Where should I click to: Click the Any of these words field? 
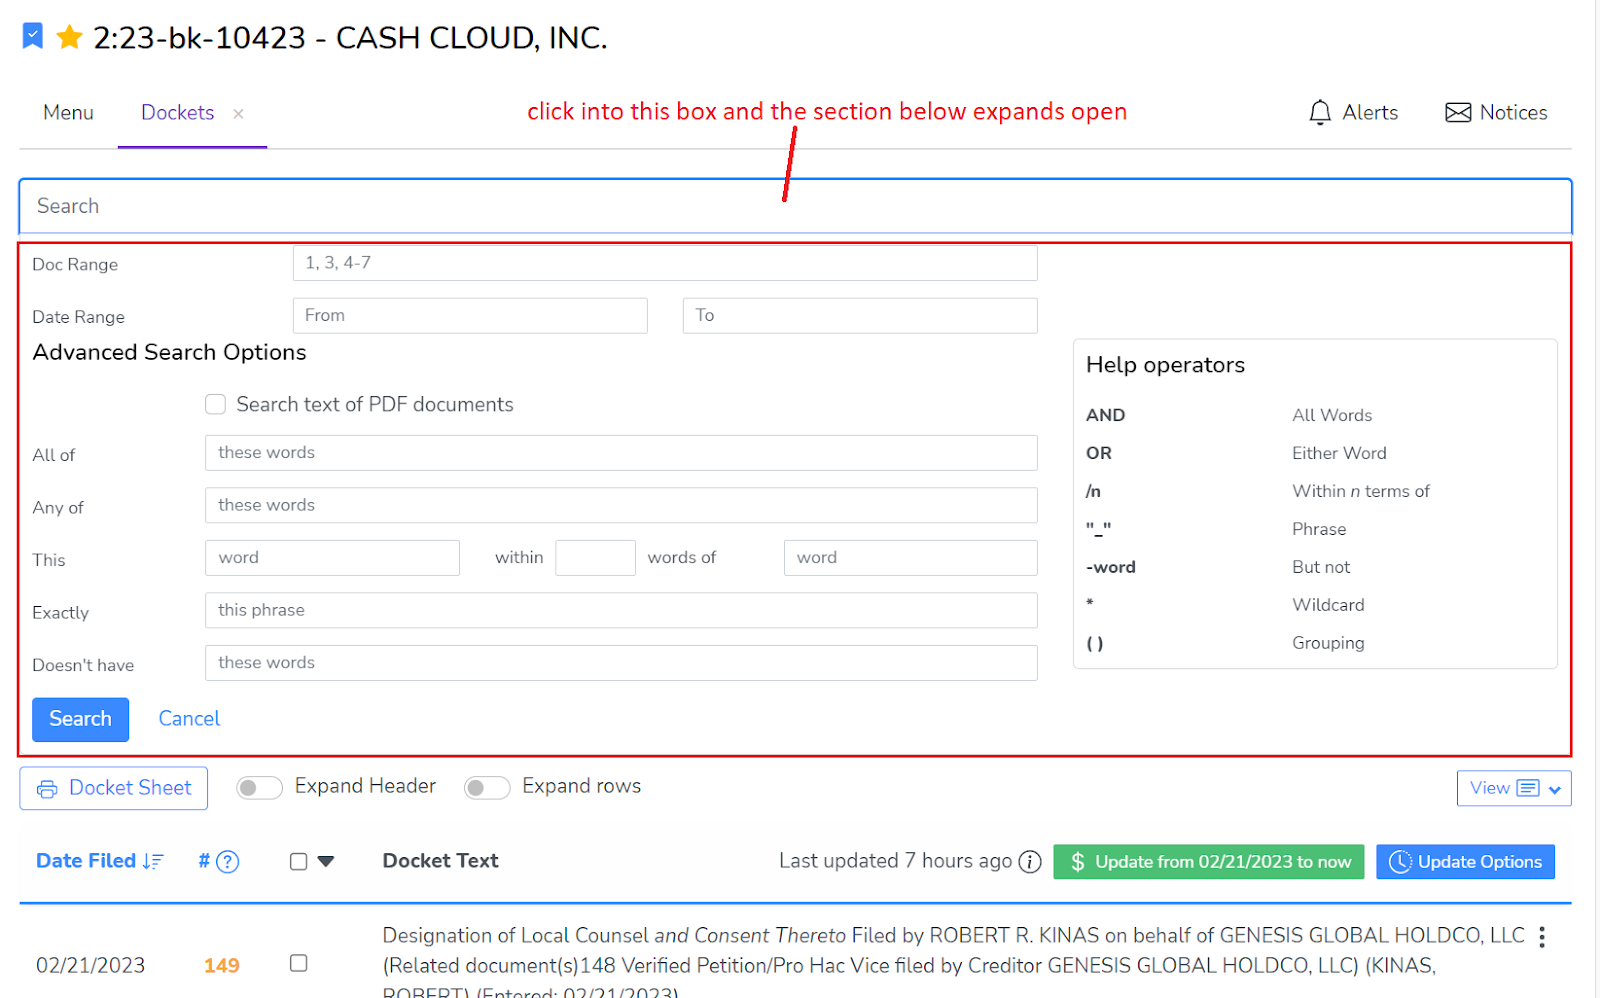pyautogui.click(x=621, y=505)
